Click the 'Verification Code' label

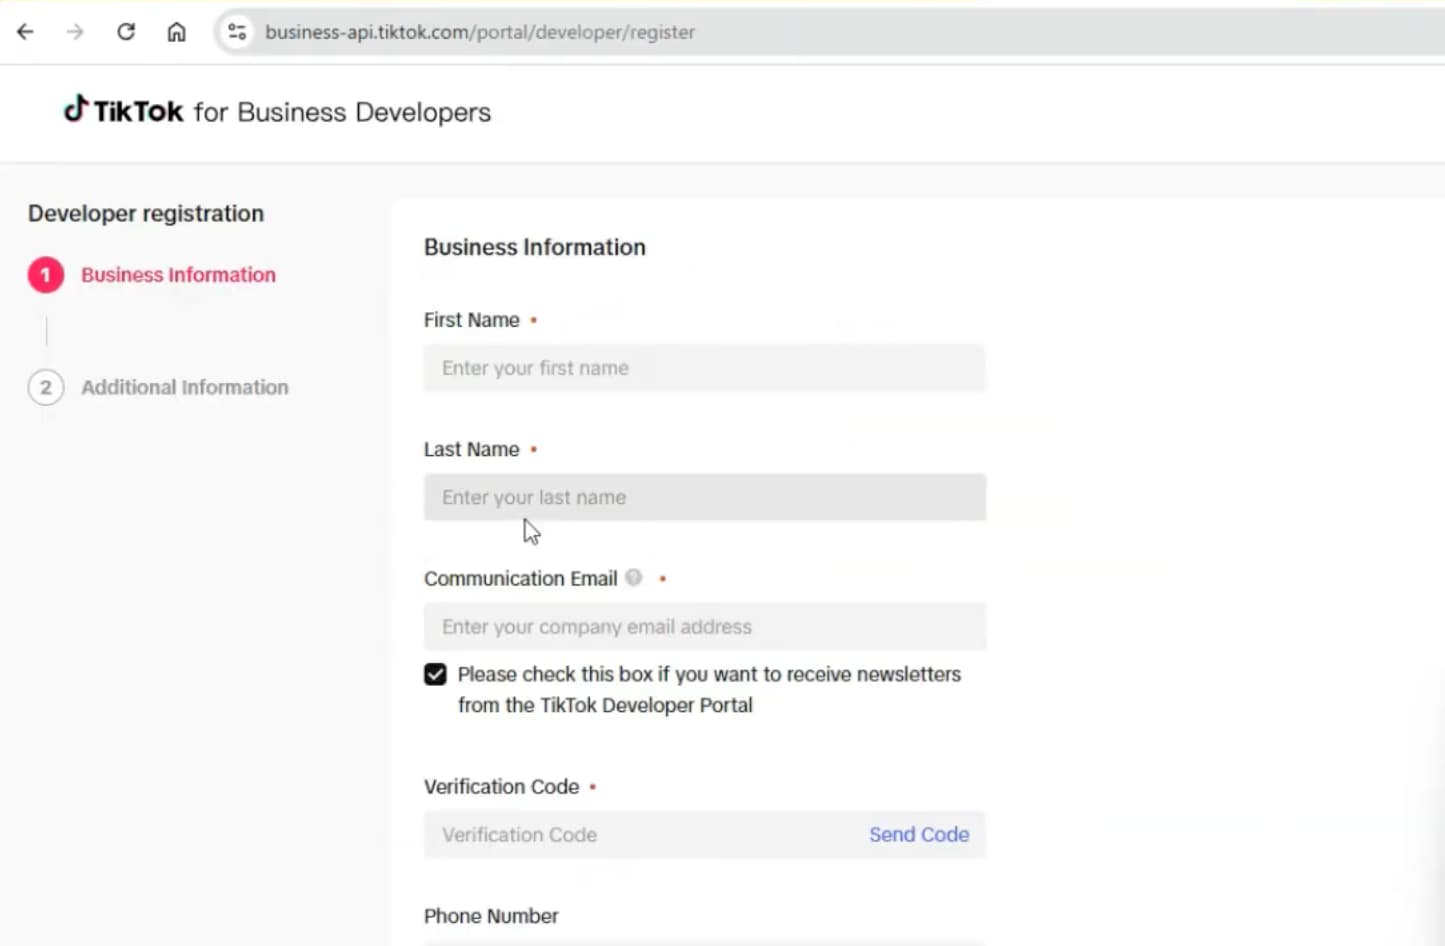click(502, 787)
